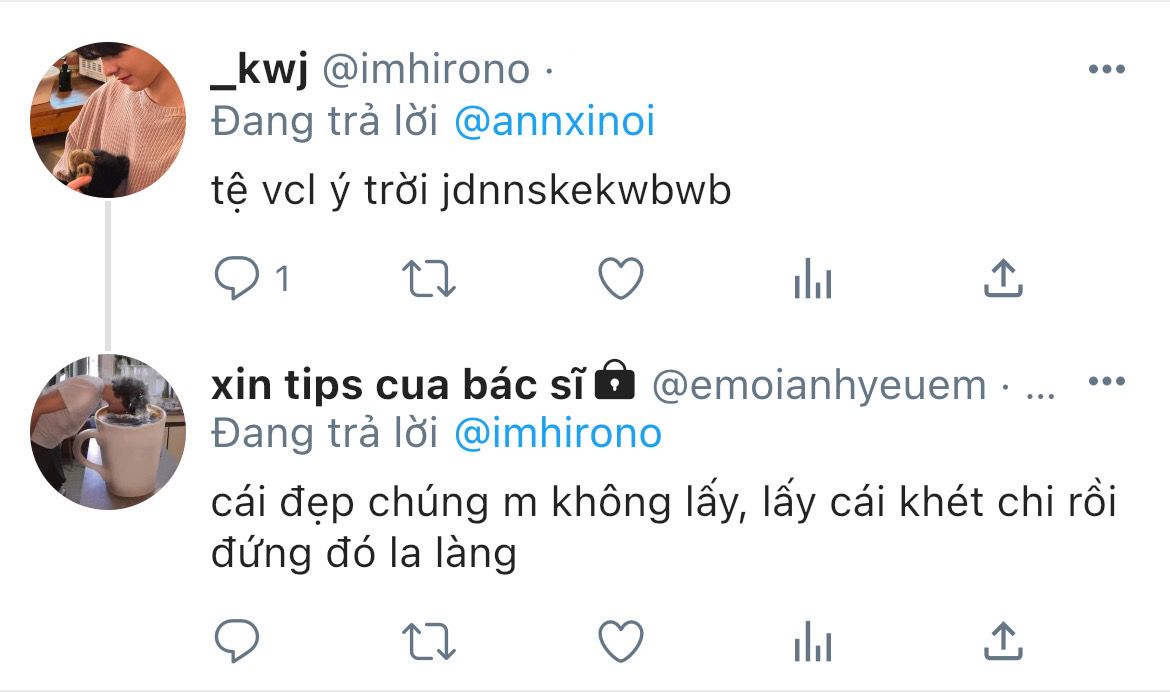Open _kwj display name profile
Screen dimensions: 1170x692
(x=259, y=69)
